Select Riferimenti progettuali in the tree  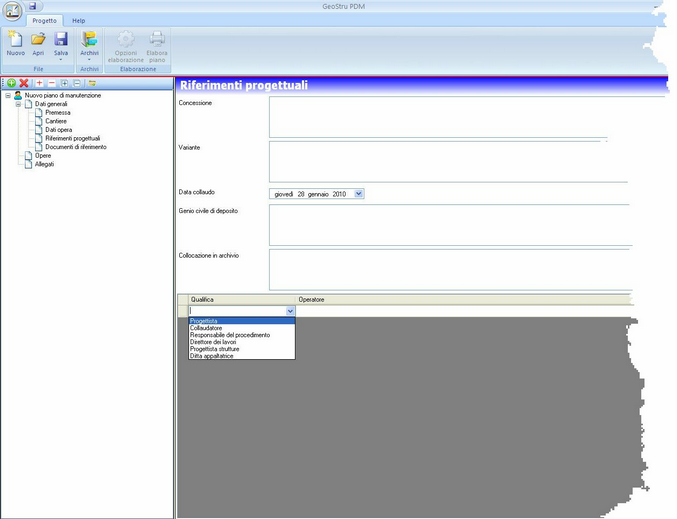pyautogui.click(x=73, y=139)
